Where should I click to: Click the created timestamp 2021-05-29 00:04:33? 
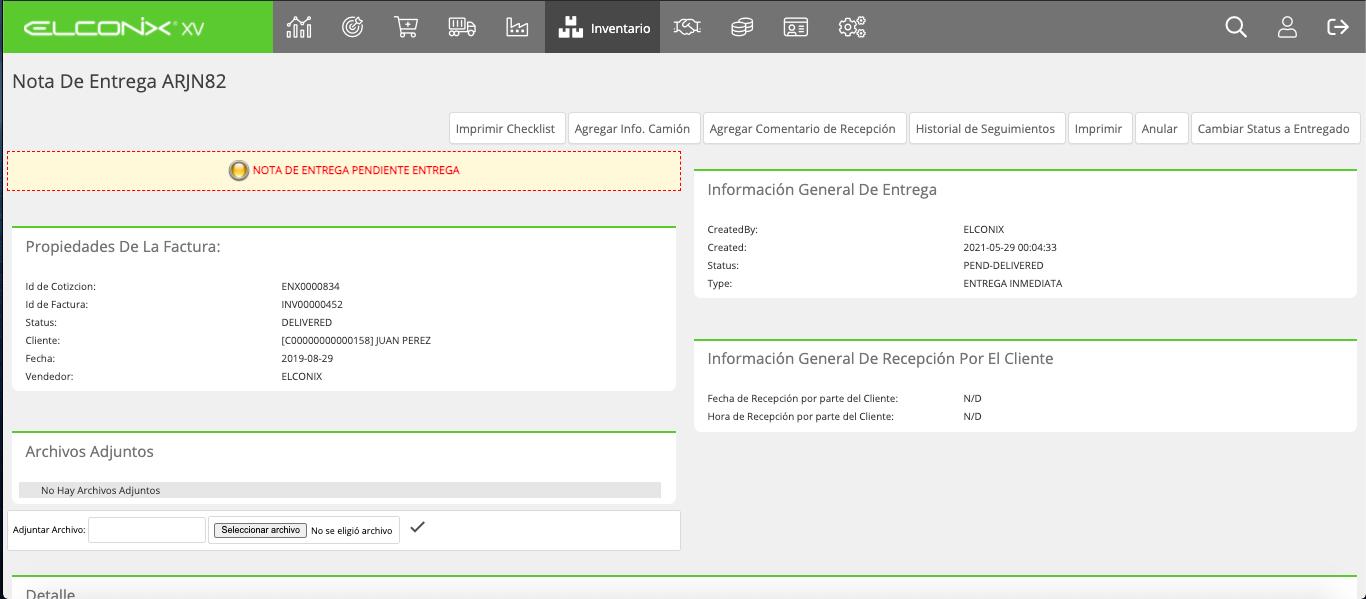1010,247
